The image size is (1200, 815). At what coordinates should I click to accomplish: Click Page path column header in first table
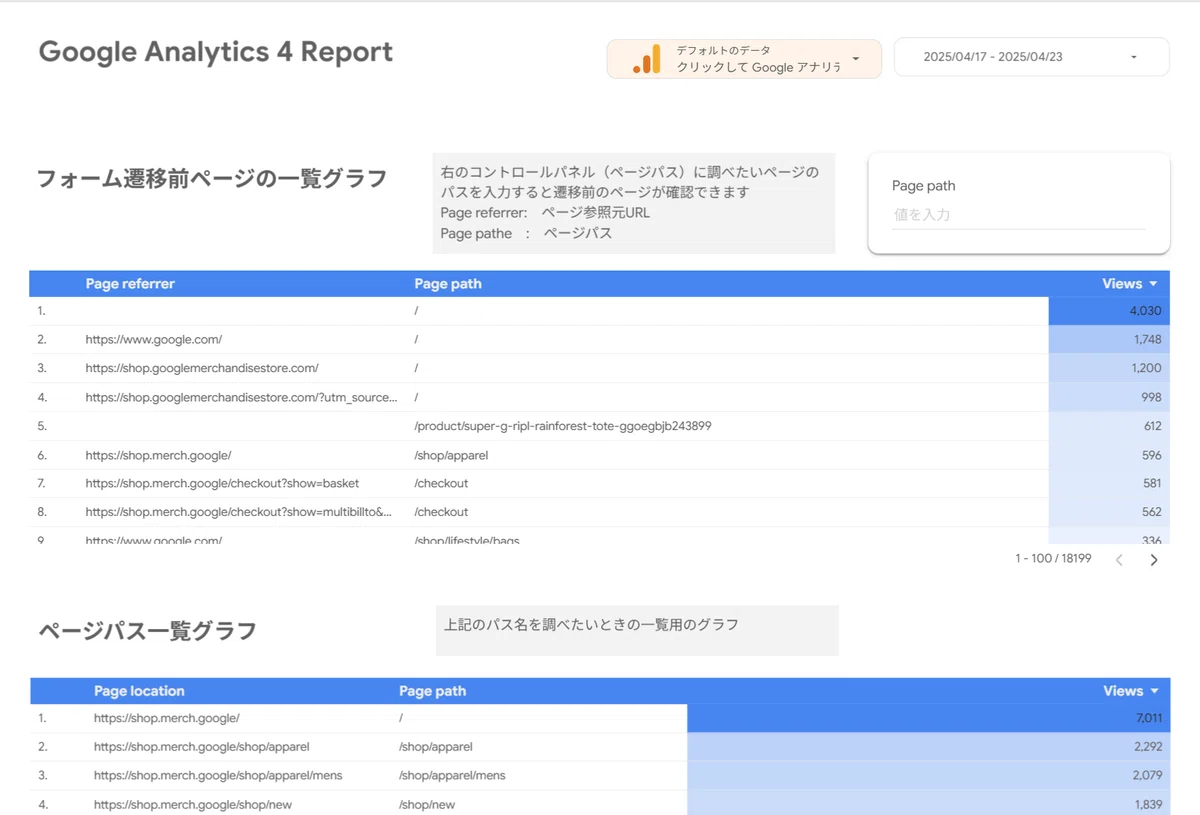[x=448, y=284]
